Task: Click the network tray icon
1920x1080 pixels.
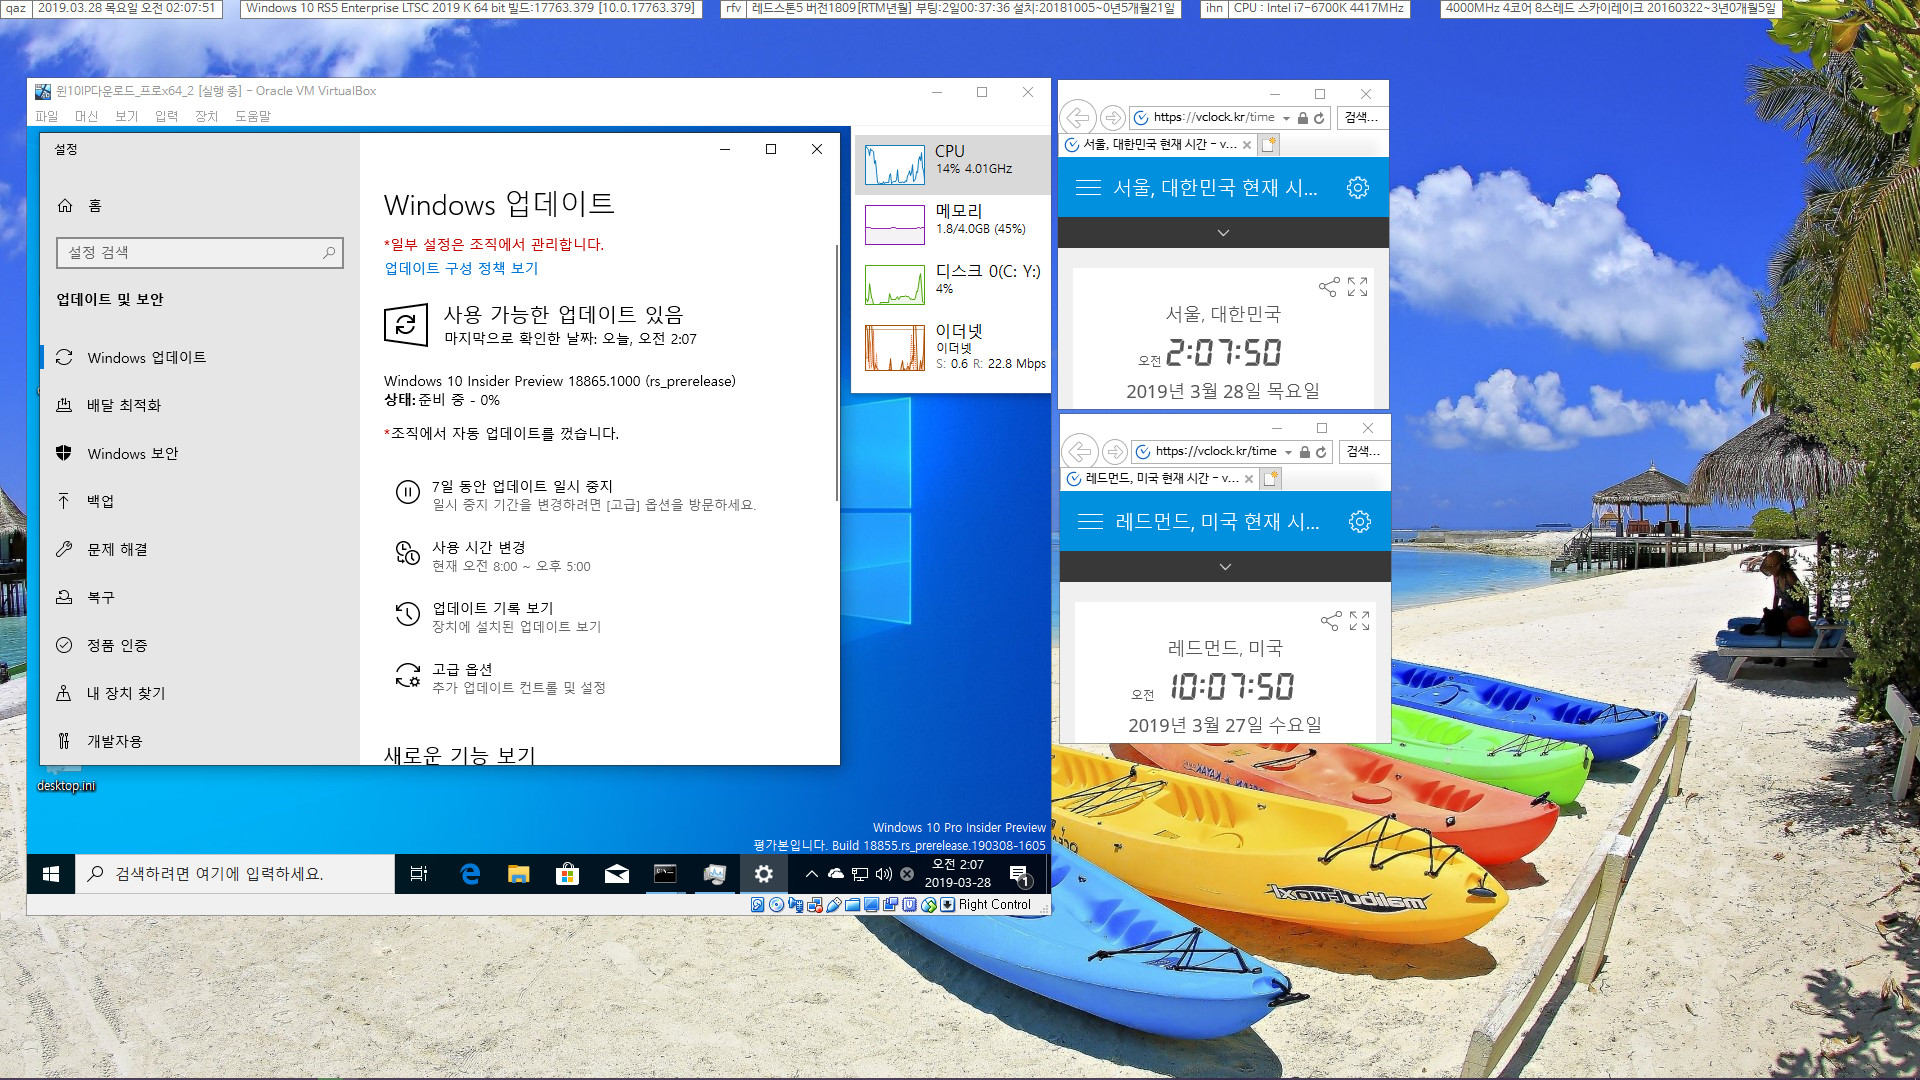Action: 860,874
